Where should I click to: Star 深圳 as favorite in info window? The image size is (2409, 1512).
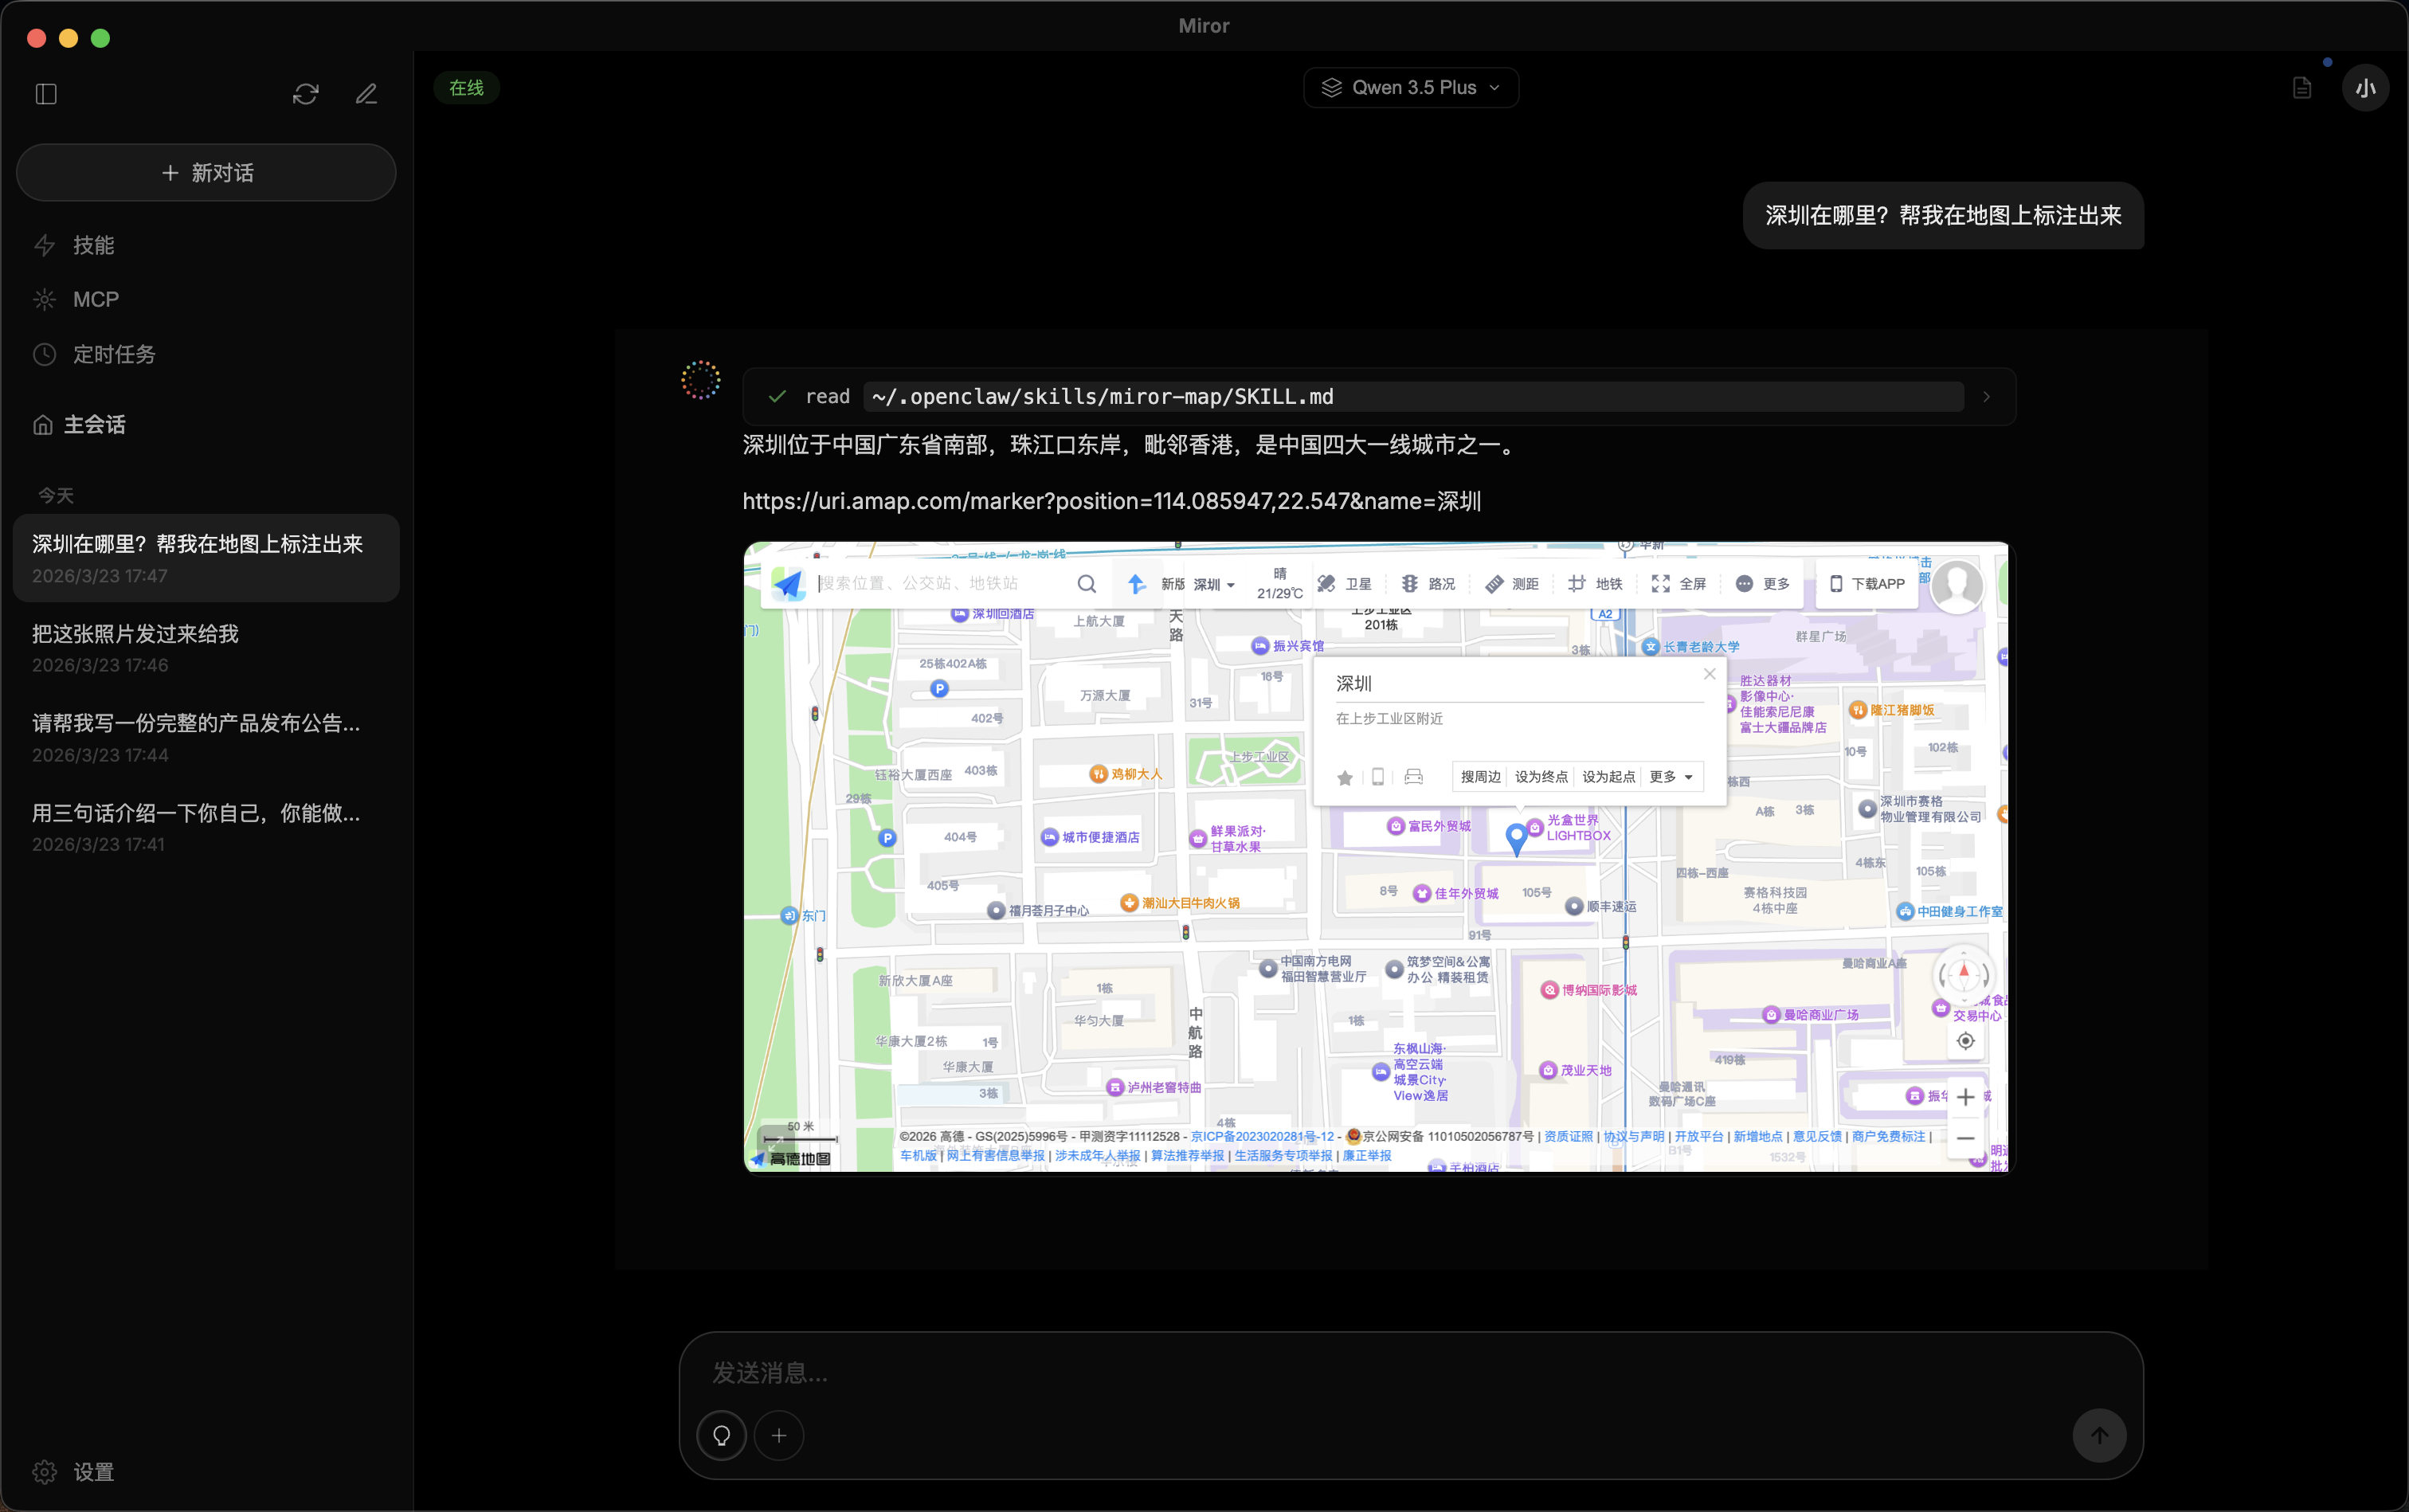pyautogui.click(x=1344, y=777)
